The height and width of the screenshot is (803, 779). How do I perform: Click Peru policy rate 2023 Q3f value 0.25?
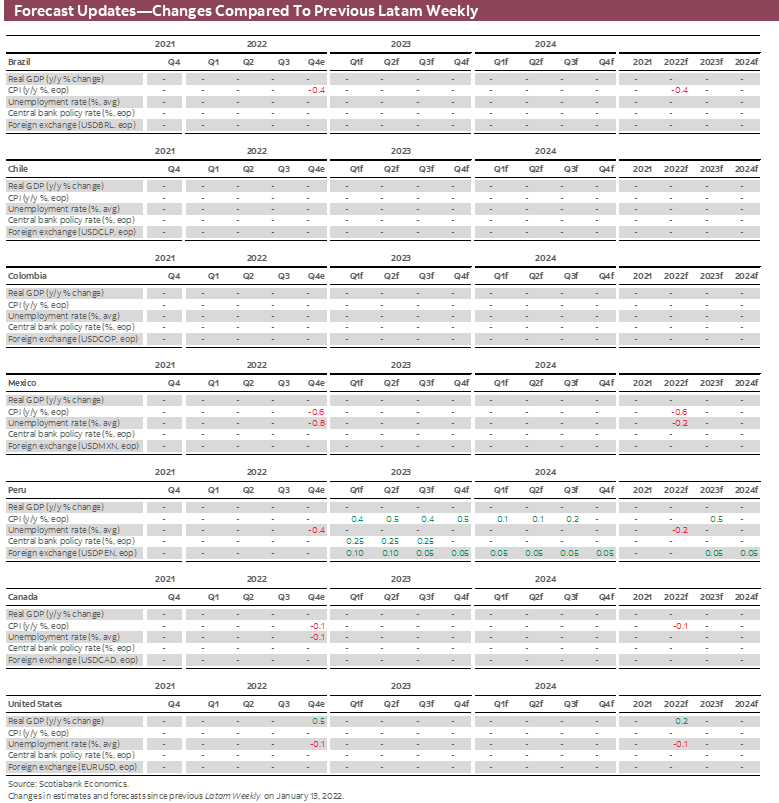point(425,541)
